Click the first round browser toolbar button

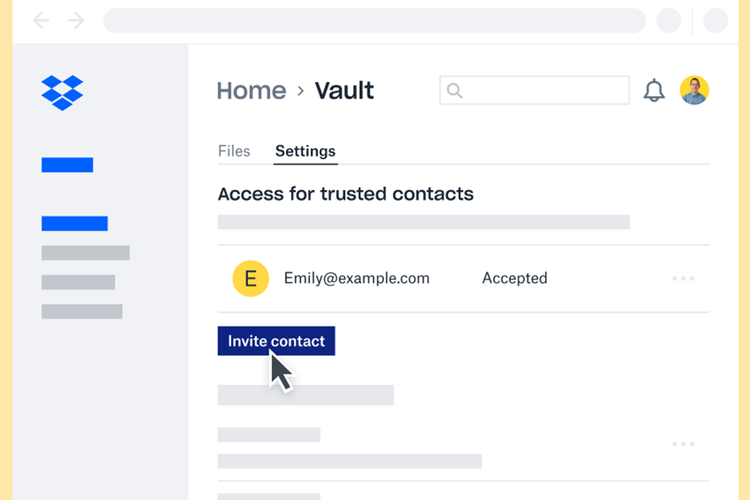pyautogui.click(x=668, y=21)
